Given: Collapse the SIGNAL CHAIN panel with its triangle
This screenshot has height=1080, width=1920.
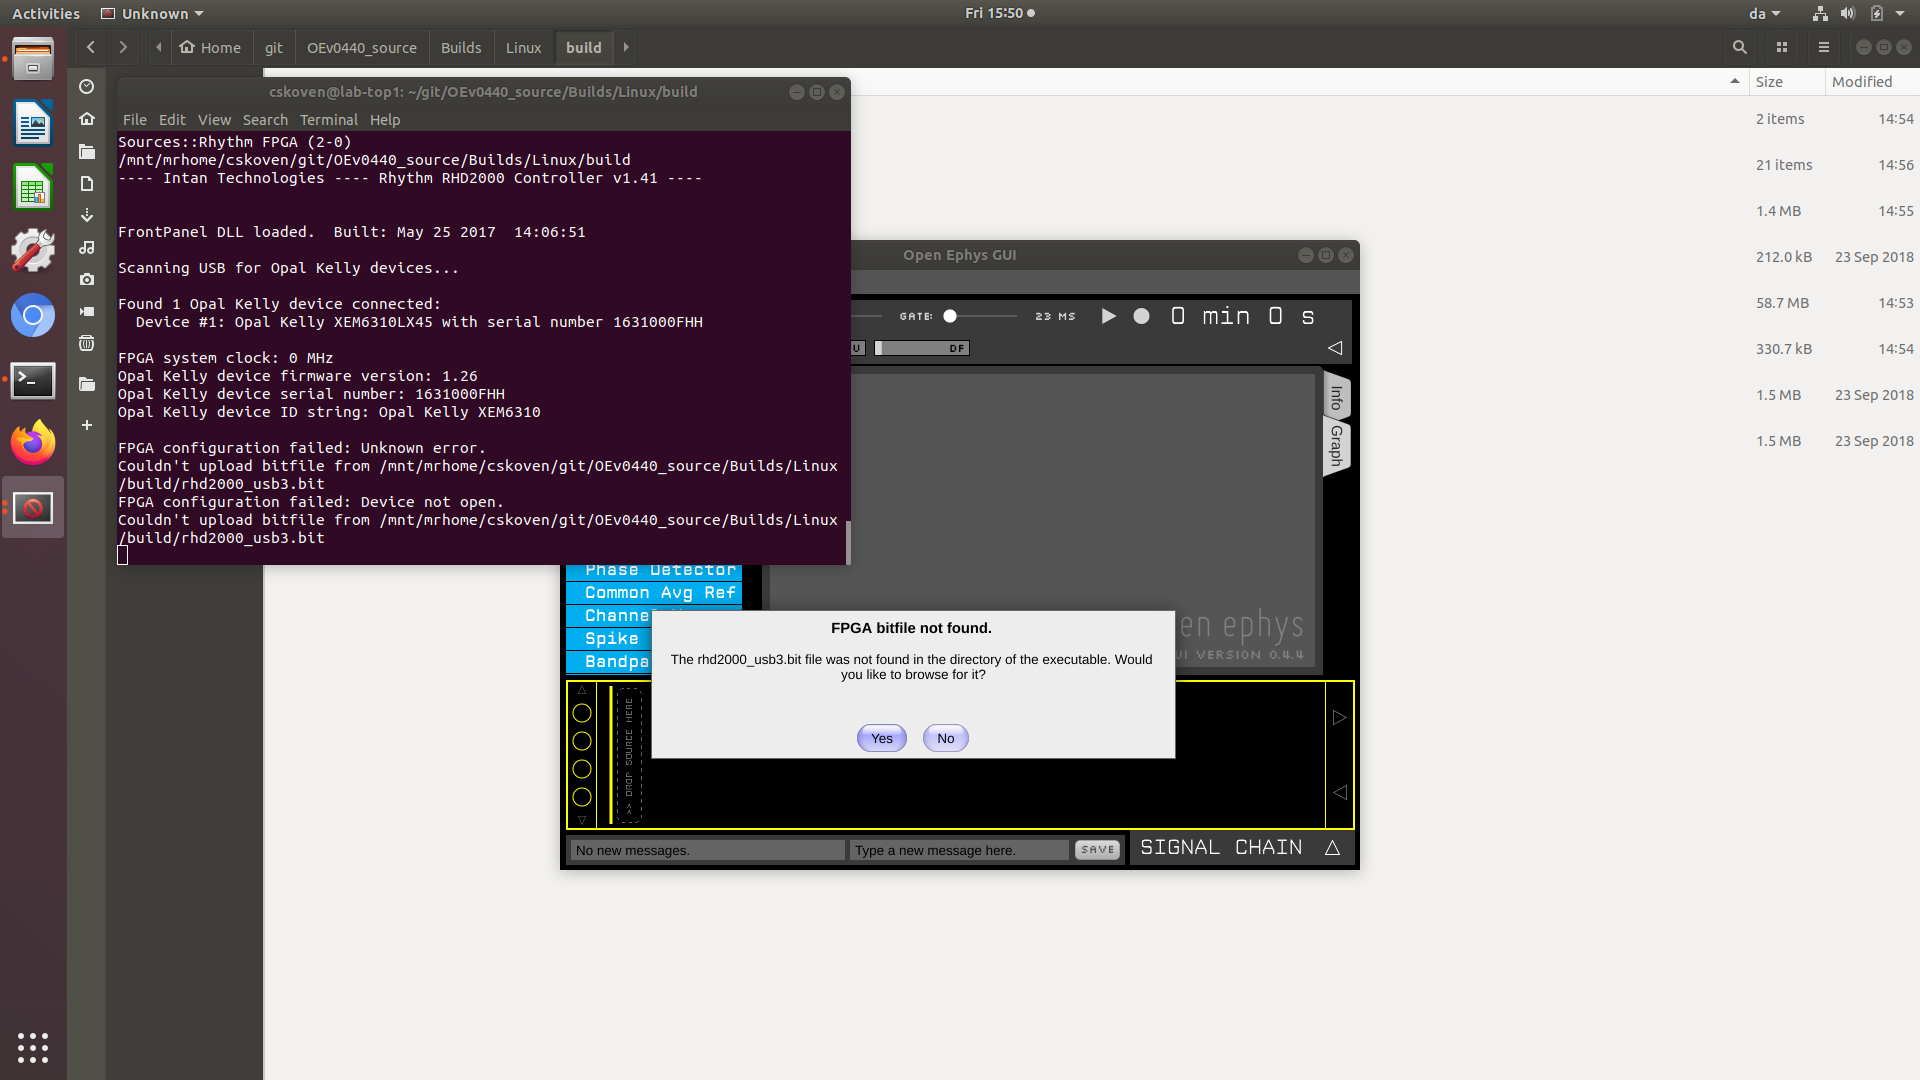Looking at the screenshot, I should tap(1334, 847).
